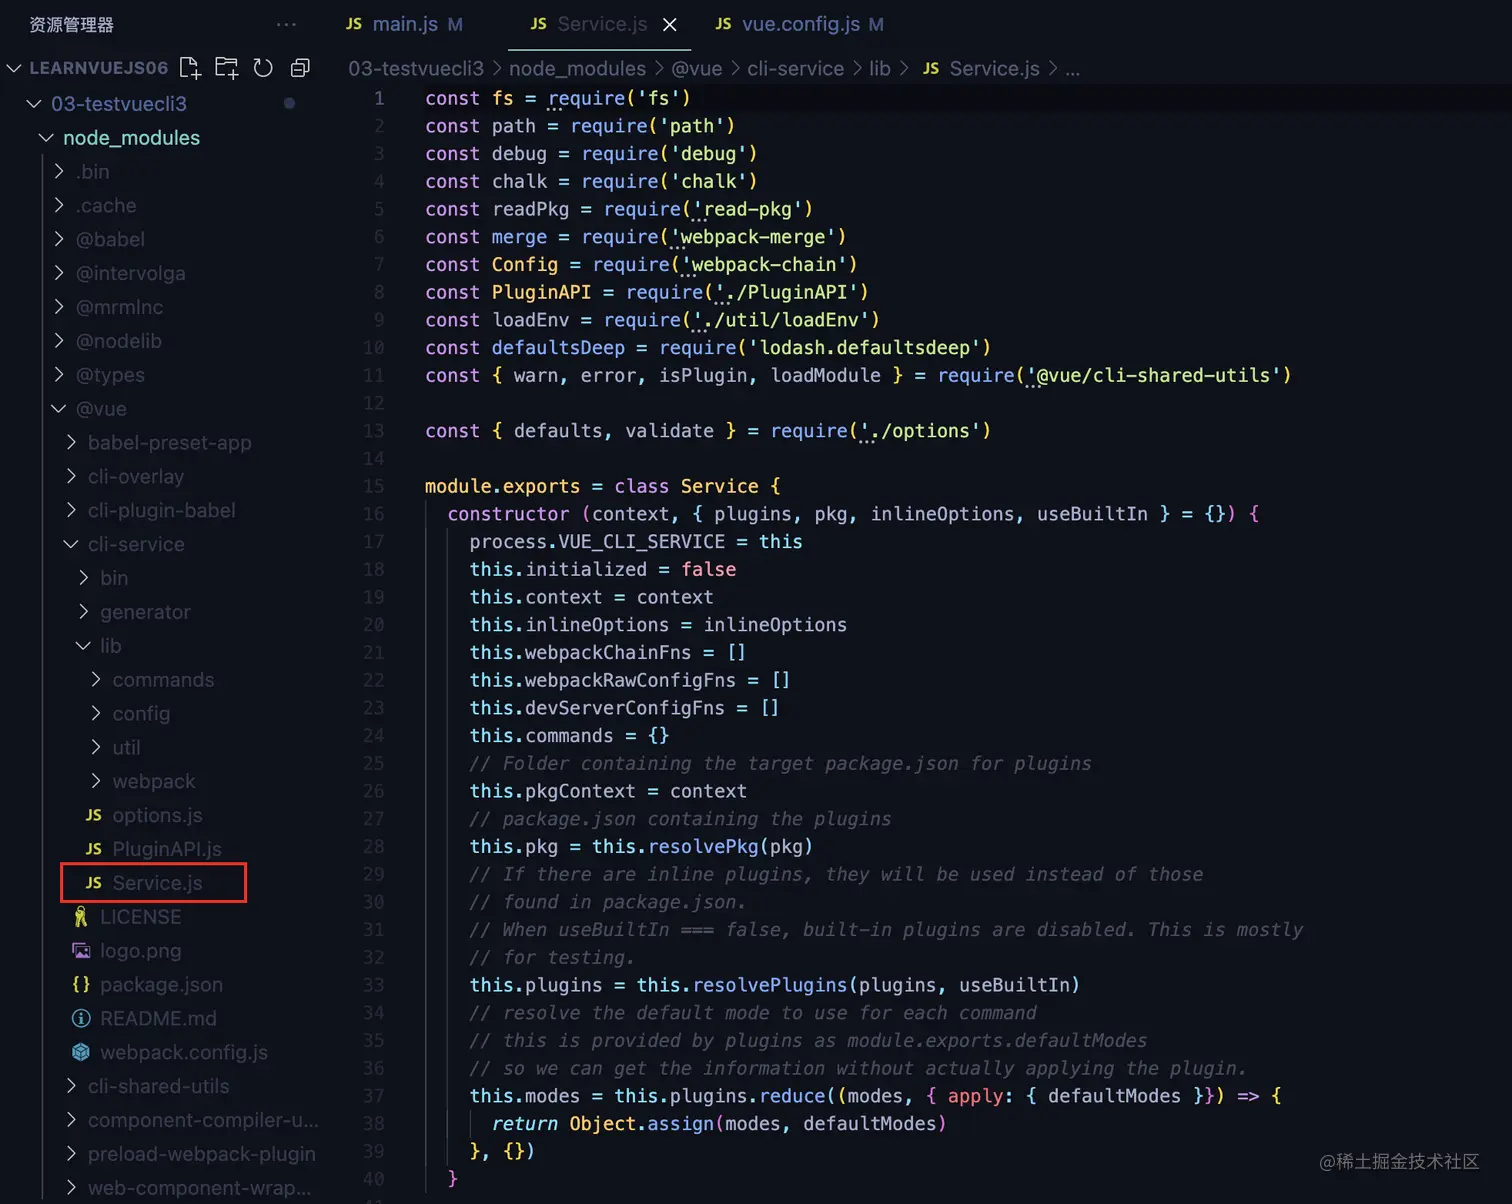This screenshot has height=1204, width=1512.
Task: Expand the commands folder
Action: tap(96, 680)
